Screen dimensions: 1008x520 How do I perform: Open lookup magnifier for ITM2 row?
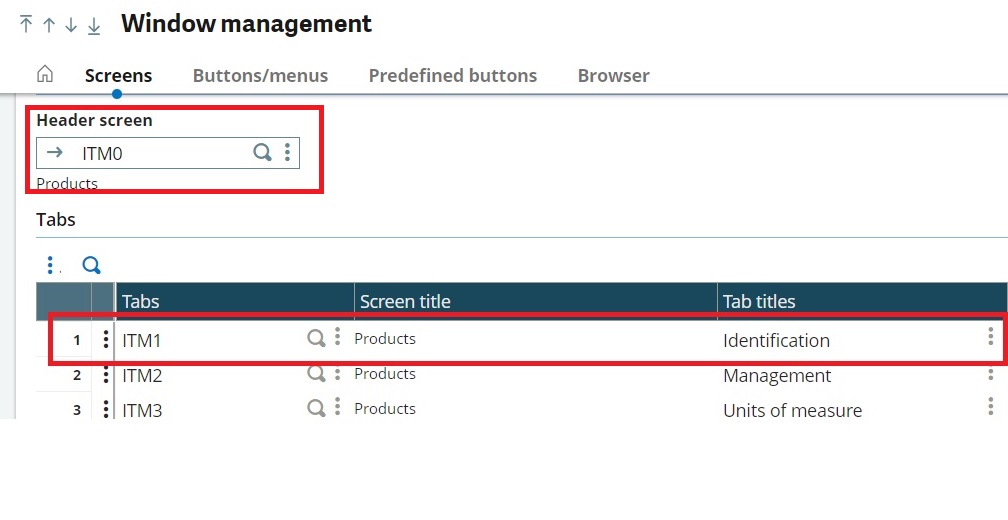pyautogui.click(x=316, y=374)
